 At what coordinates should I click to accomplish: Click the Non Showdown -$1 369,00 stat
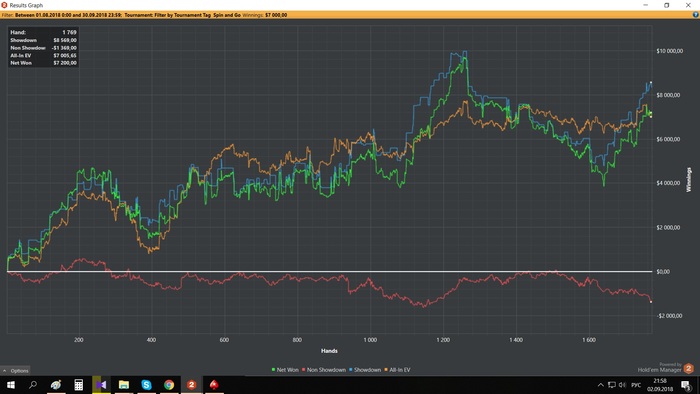coord(43,48)
